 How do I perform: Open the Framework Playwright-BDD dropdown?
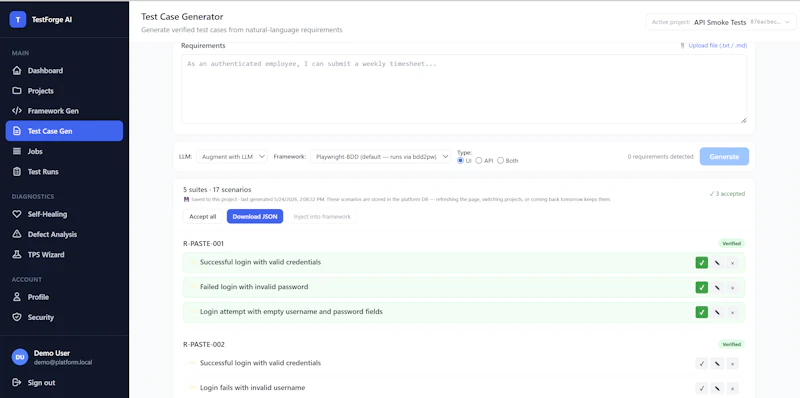coord(381,157)
